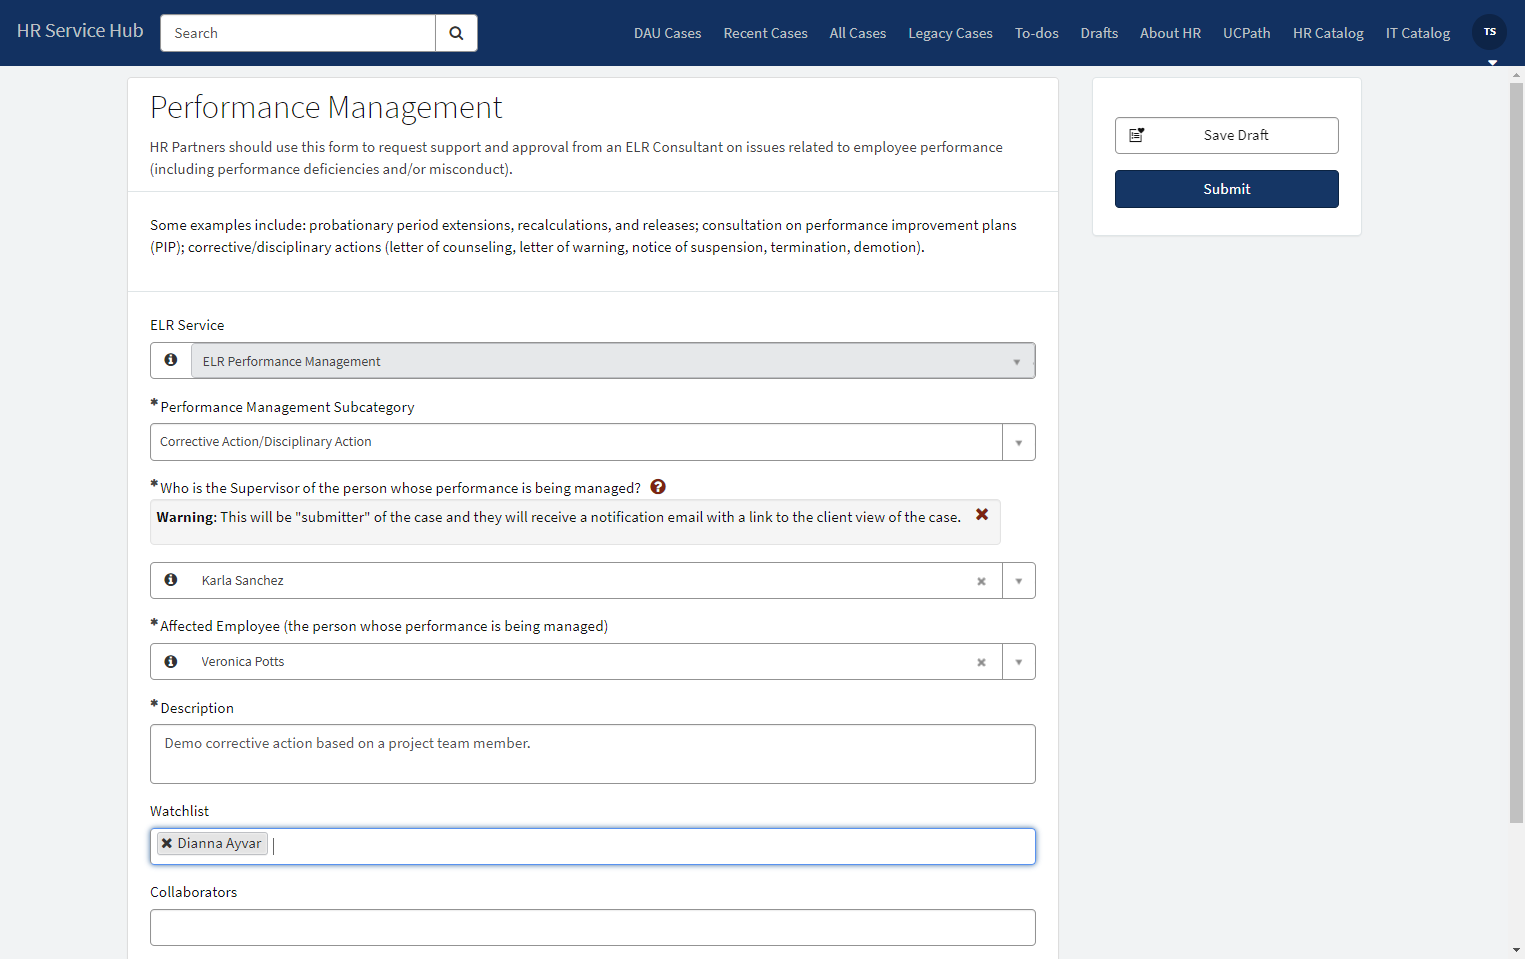Click the Collaborators input field
Viewport: 1525px width, 959px height.
(x=592, y=927)
